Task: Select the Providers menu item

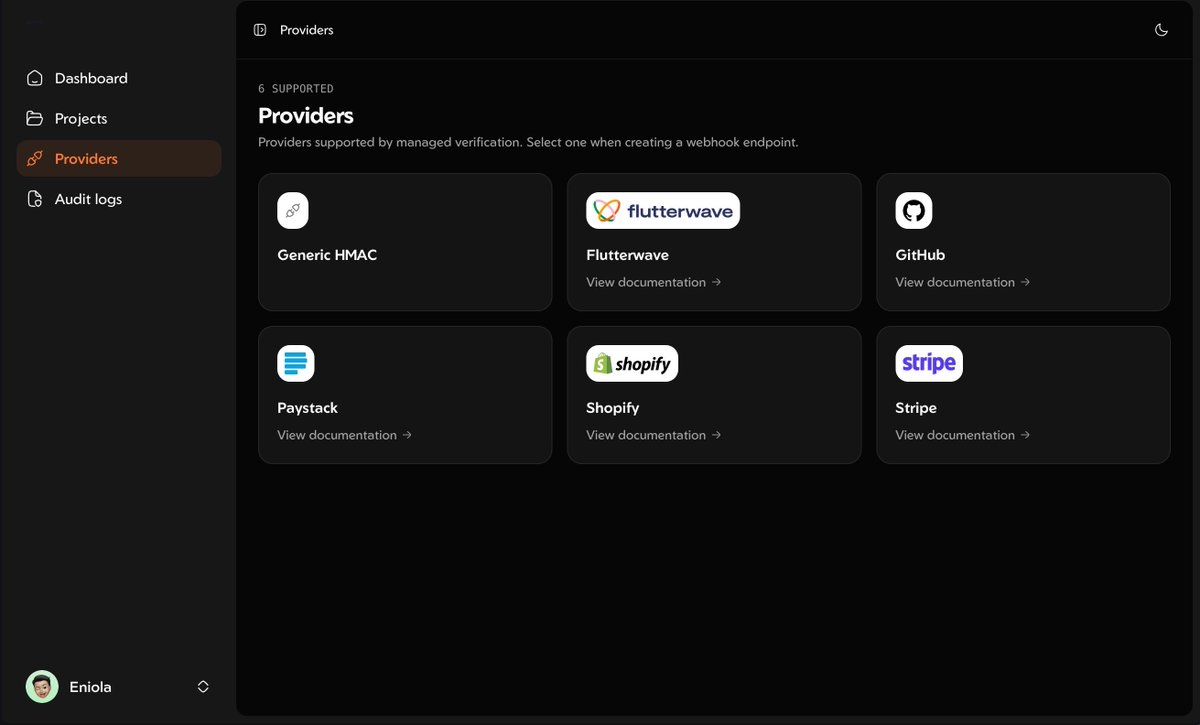Action: point(119,159)
